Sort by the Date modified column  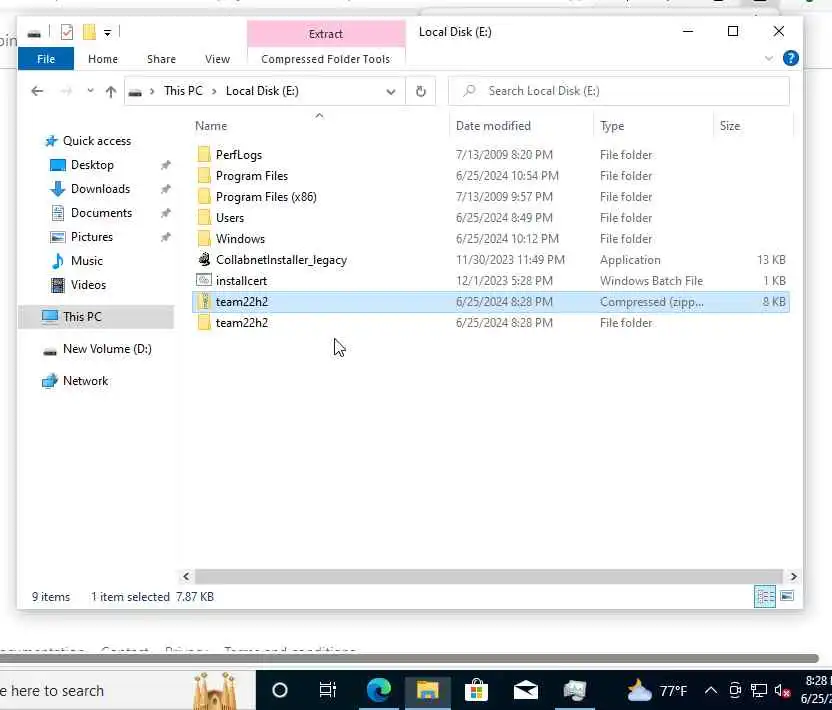click(x=493, y=126)
